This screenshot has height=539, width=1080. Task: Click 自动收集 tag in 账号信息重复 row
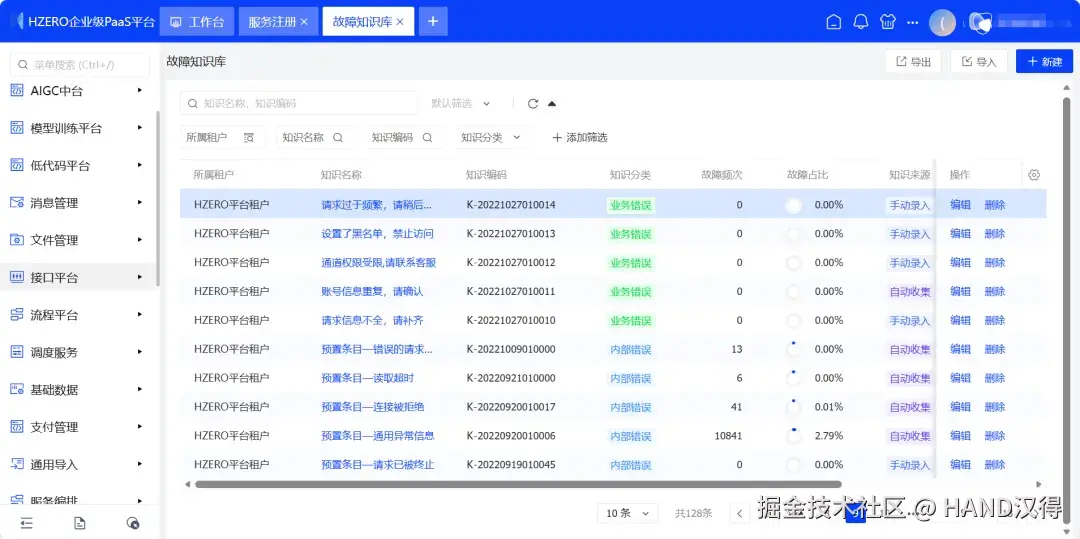coord(910,291)
